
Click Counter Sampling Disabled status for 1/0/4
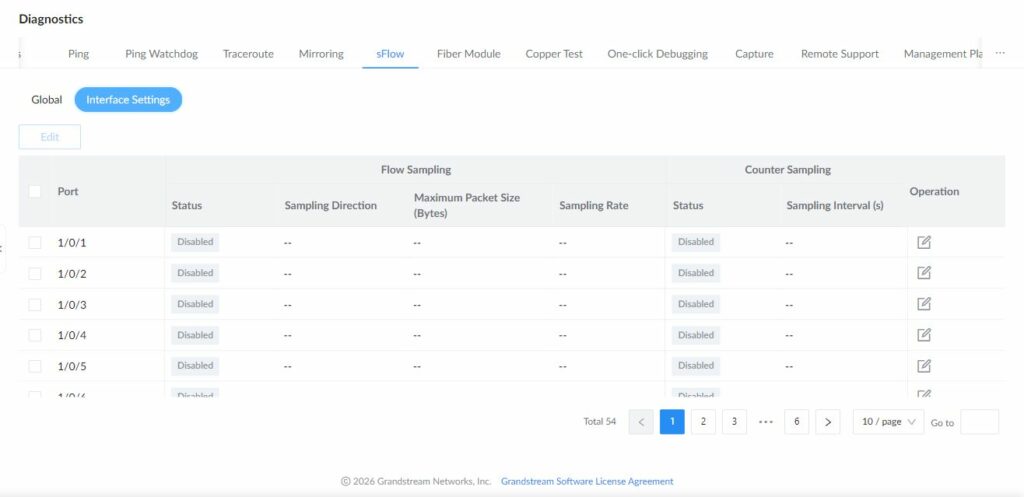(x=696, y=335)
